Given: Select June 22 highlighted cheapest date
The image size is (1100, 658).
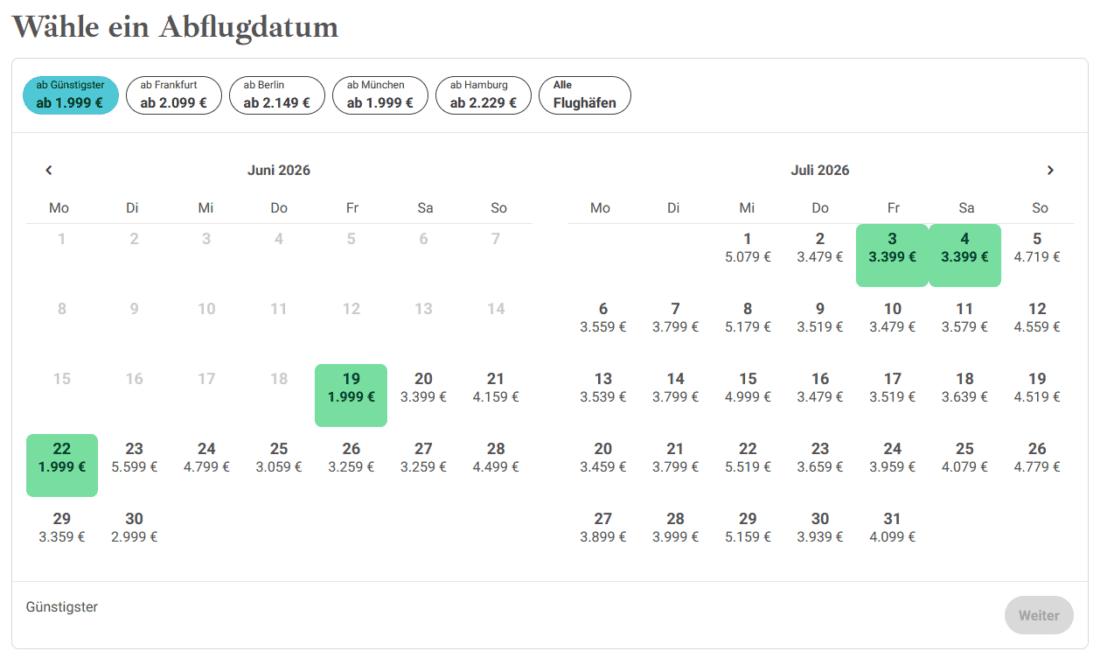Looking at the screenshot, I should point(62,465).
